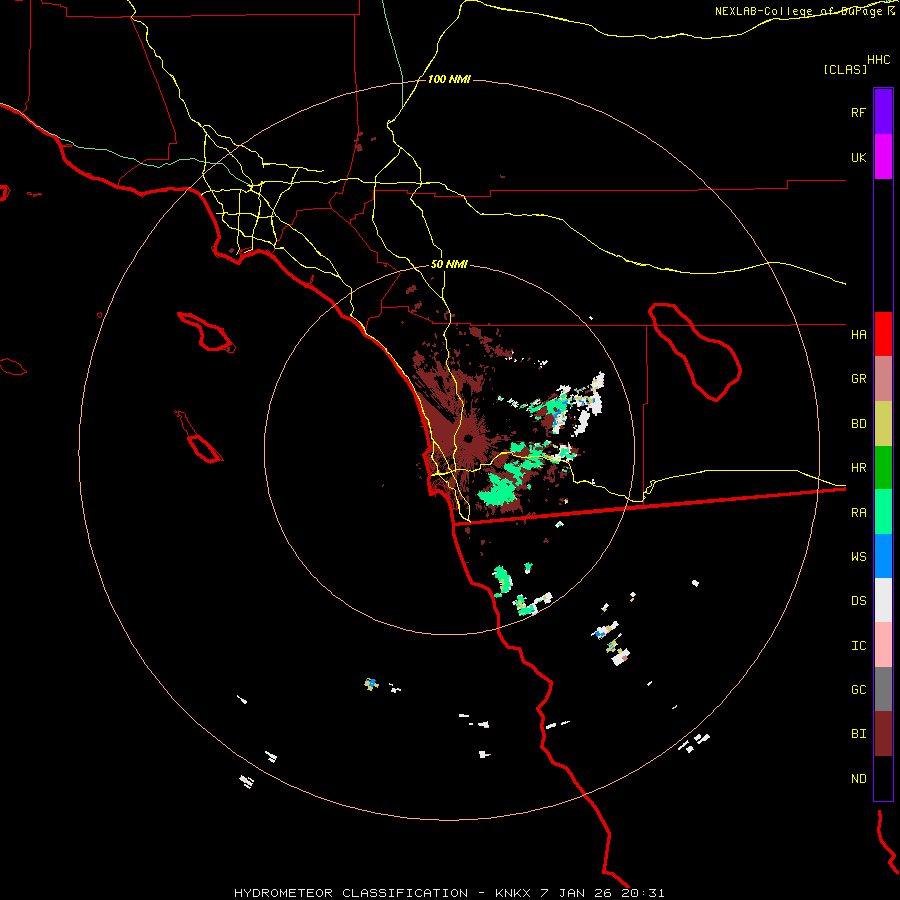Image resolution: width=900 pixels, height=900 pixels.
Task: Click the GR legend label text
Action: tap(858, 379)
